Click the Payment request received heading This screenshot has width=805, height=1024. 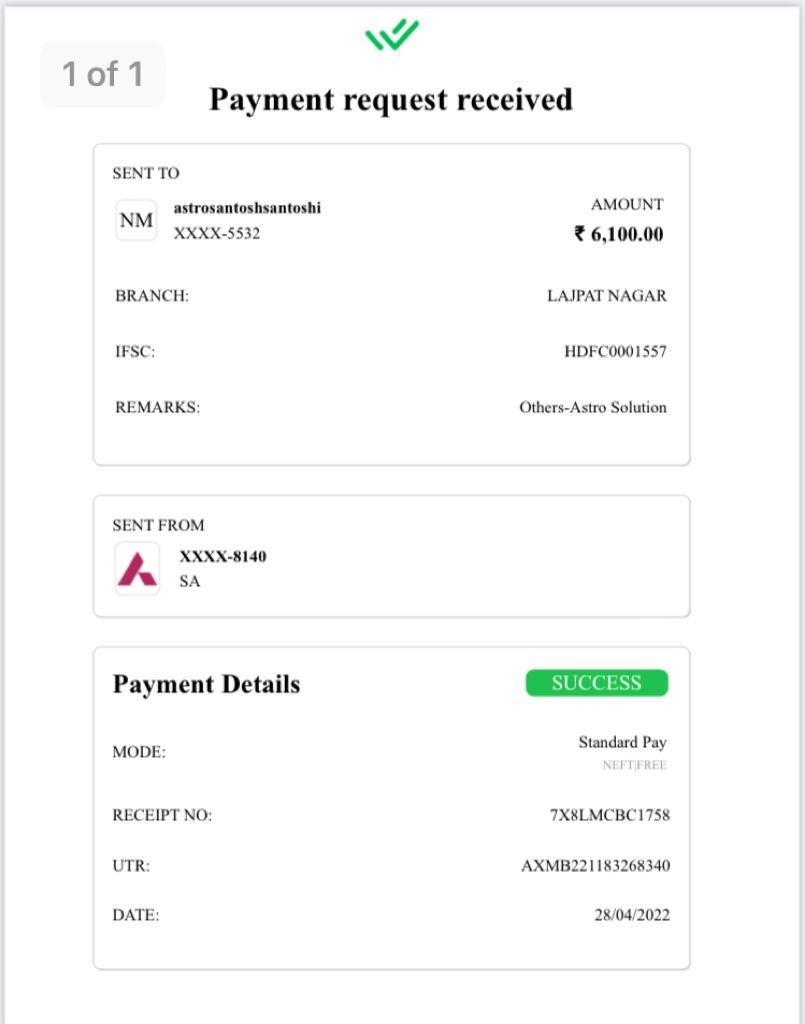(390, 100)
